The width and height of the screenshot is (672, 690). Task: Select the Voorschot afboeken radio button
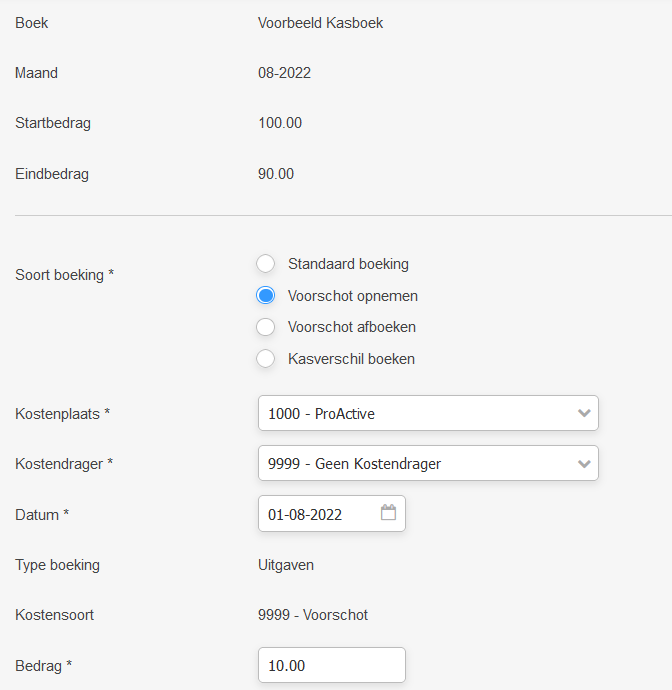[265, 327]
